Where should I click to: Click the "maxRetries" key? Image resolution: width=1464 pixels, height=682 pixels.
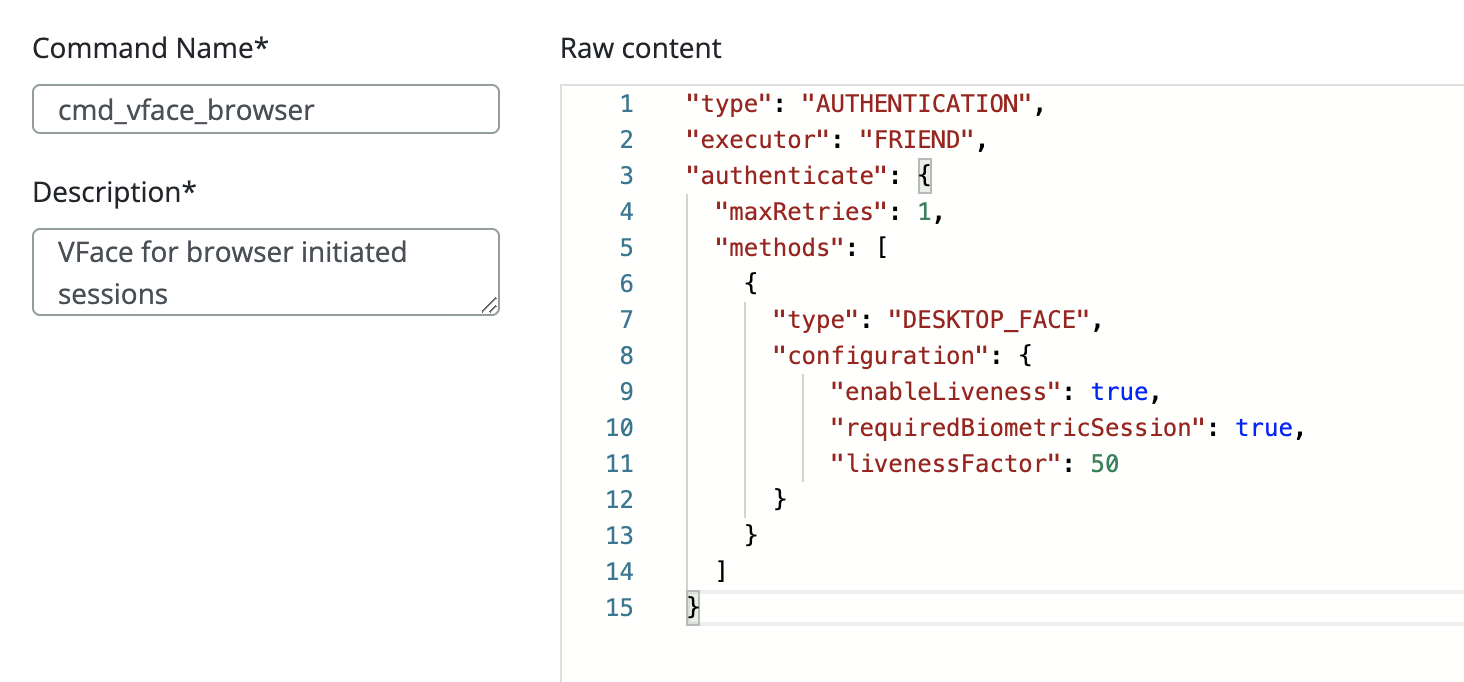[x=801, y=212]
